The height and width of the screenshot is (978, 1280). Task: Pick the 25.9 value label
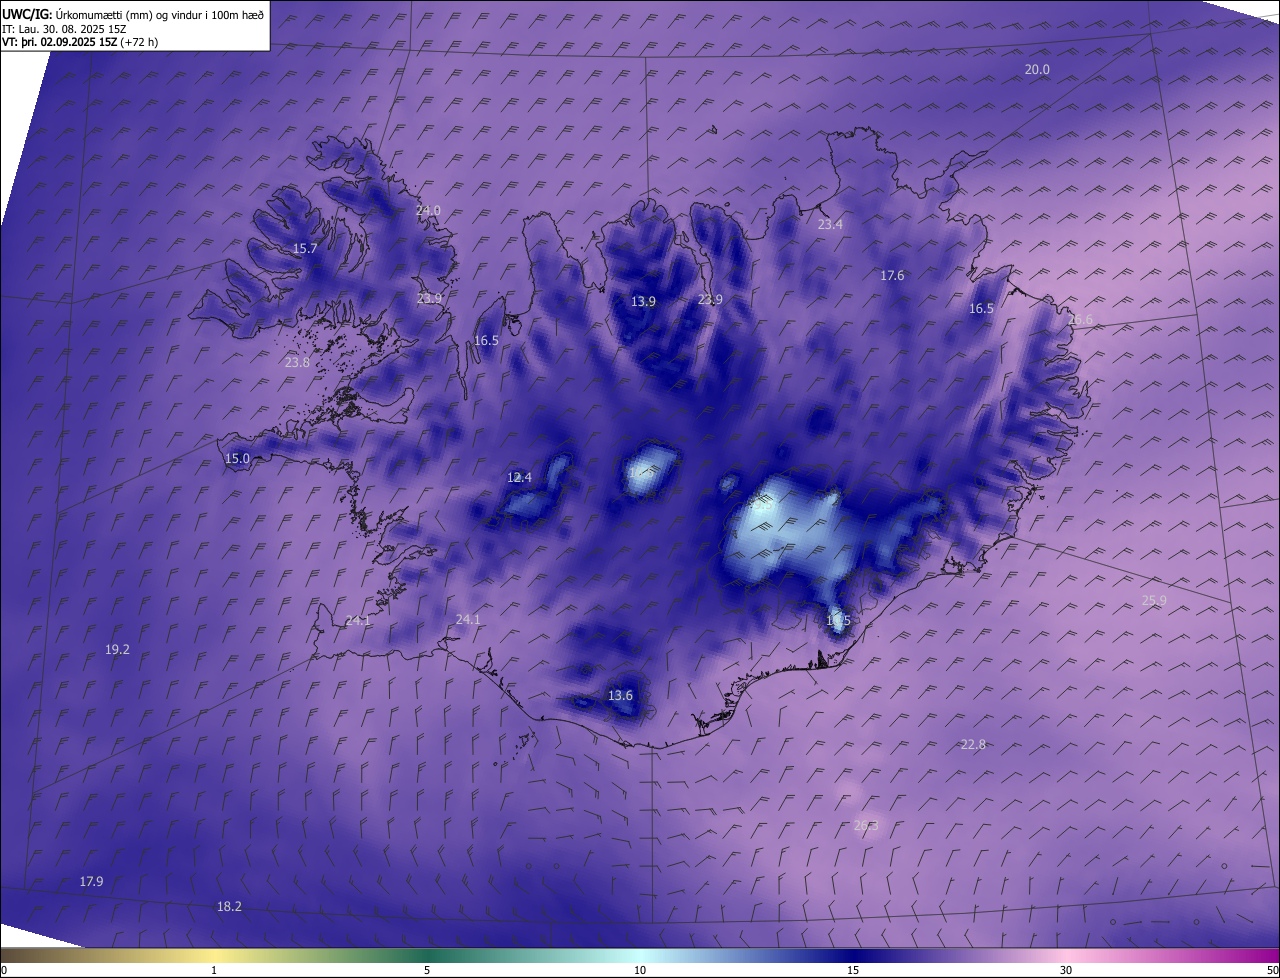pos(1154,600)
